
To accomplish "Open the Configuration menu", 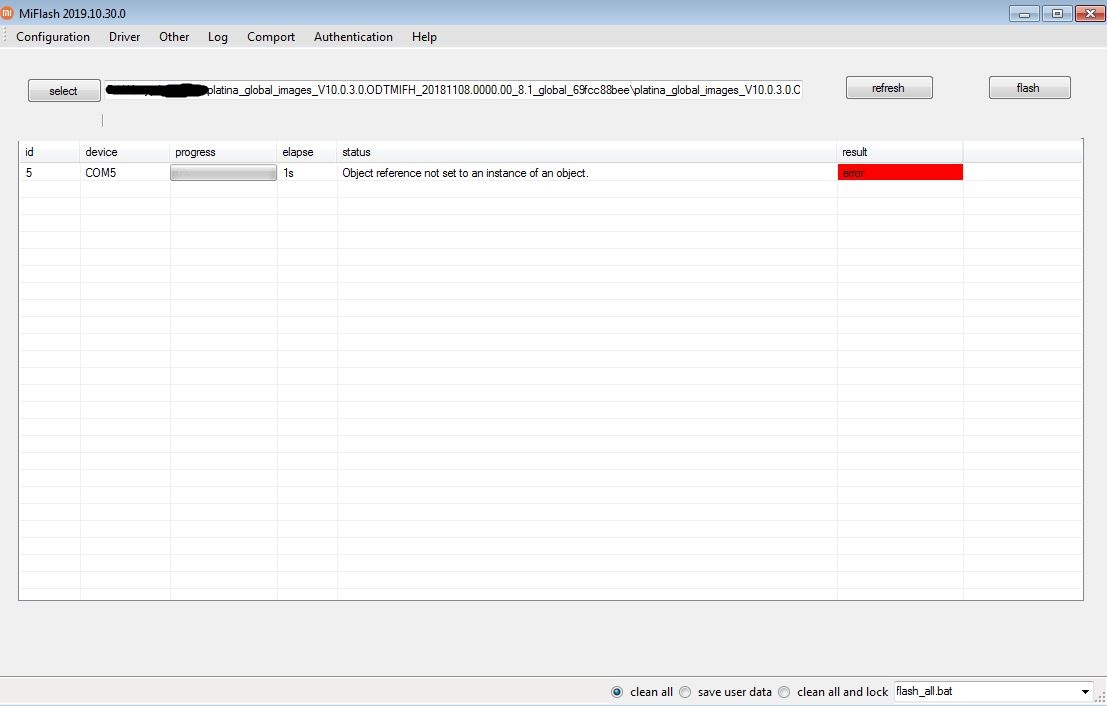I will coord(53,37).
